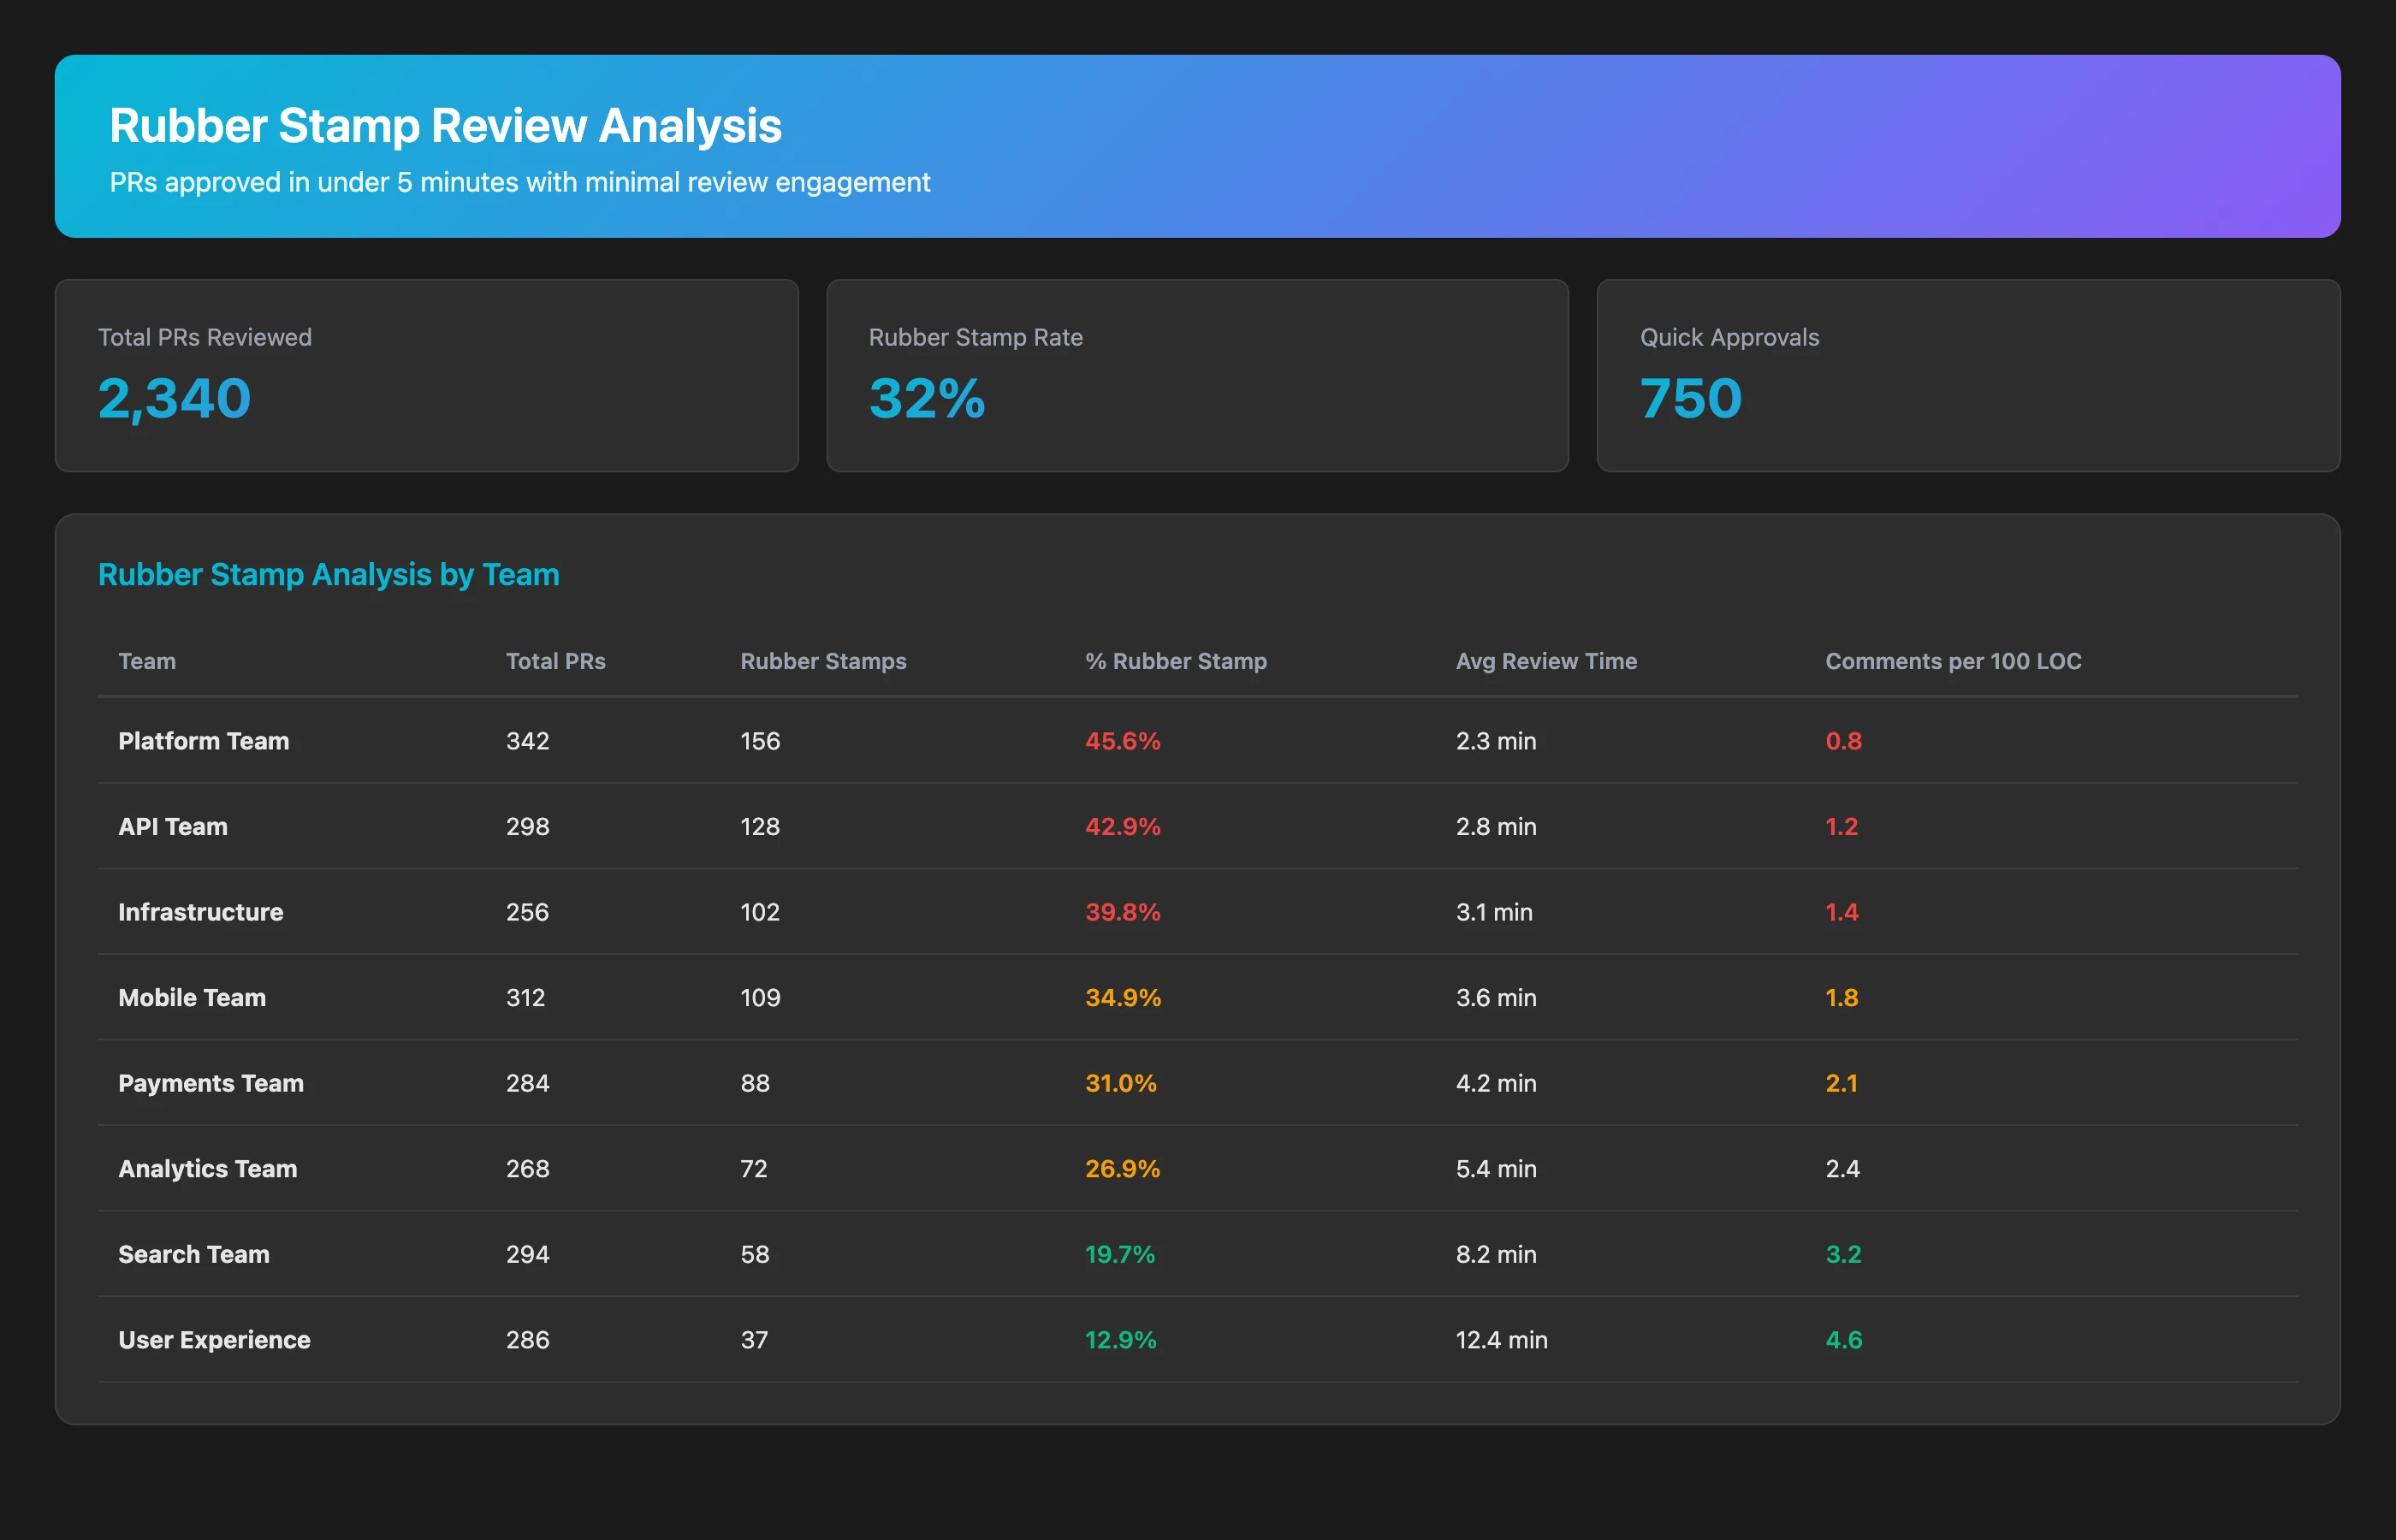This screenshot has height=1540, width=2396.
Task: Click the 3.2 comments value
Action: [1843, 1254]
